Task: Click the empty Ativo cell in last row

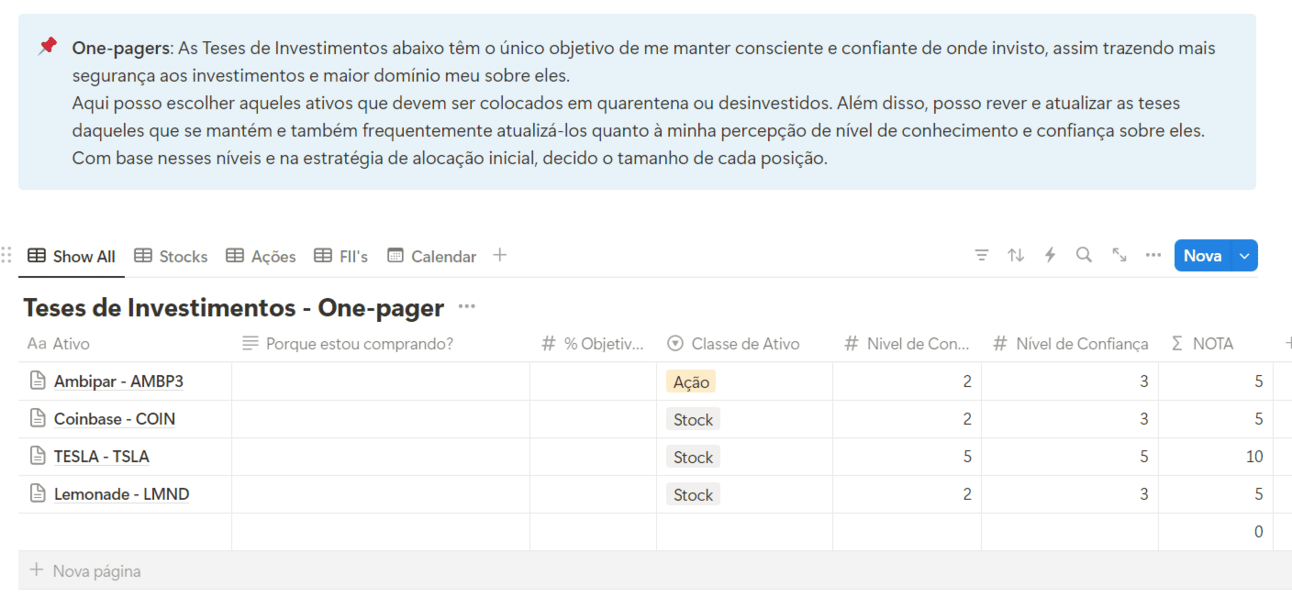Action: point(125,532)
